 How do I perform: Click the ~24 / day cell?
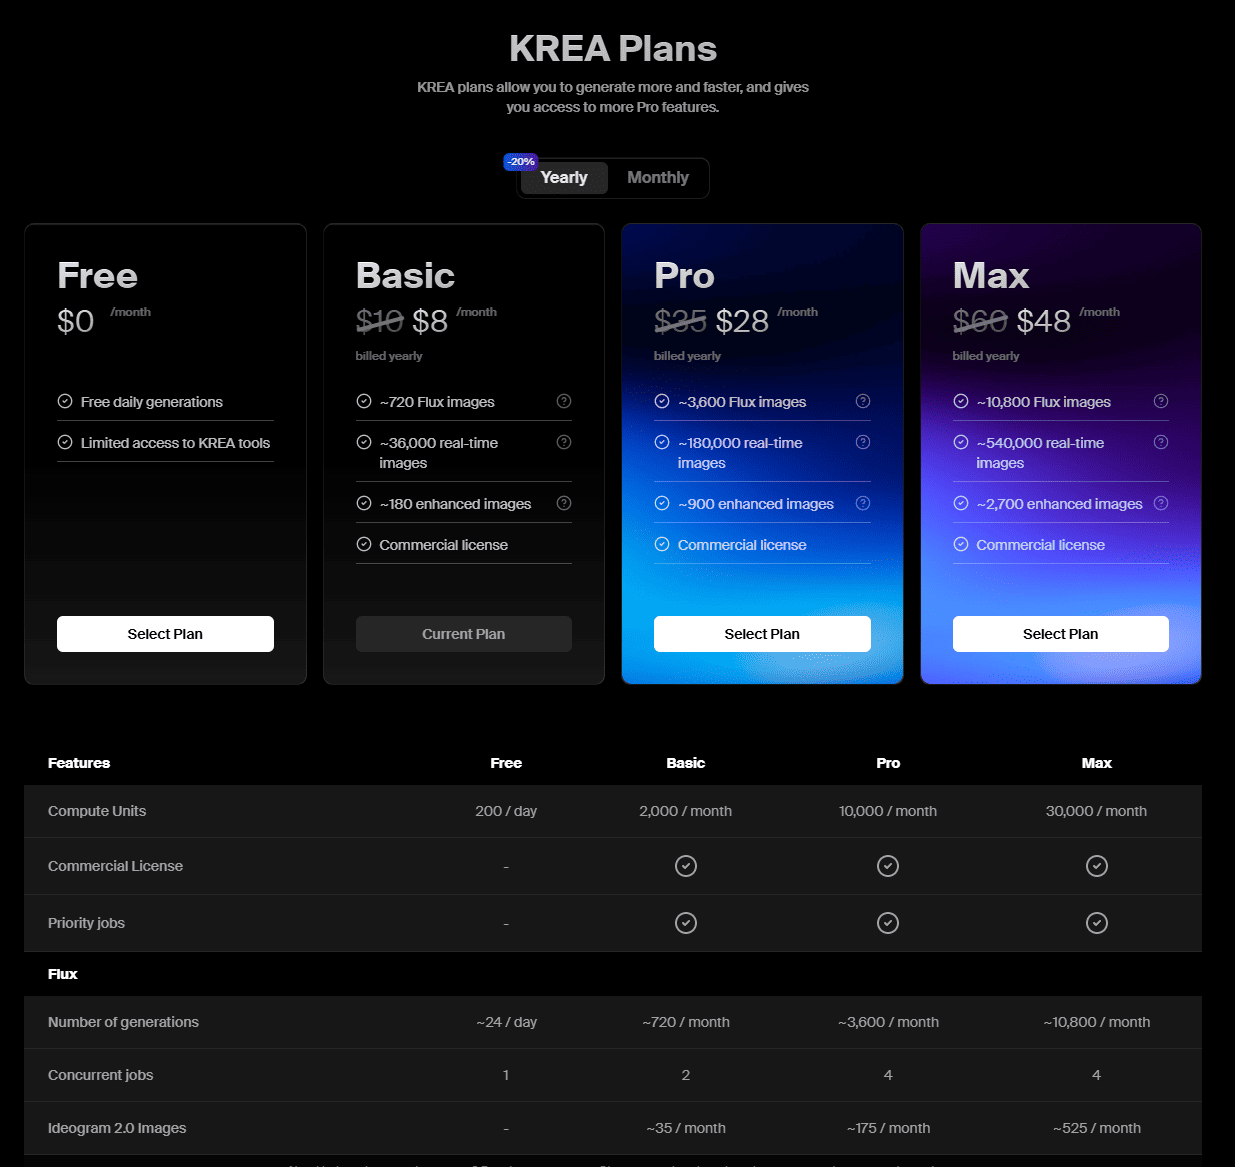(506, 1022)
